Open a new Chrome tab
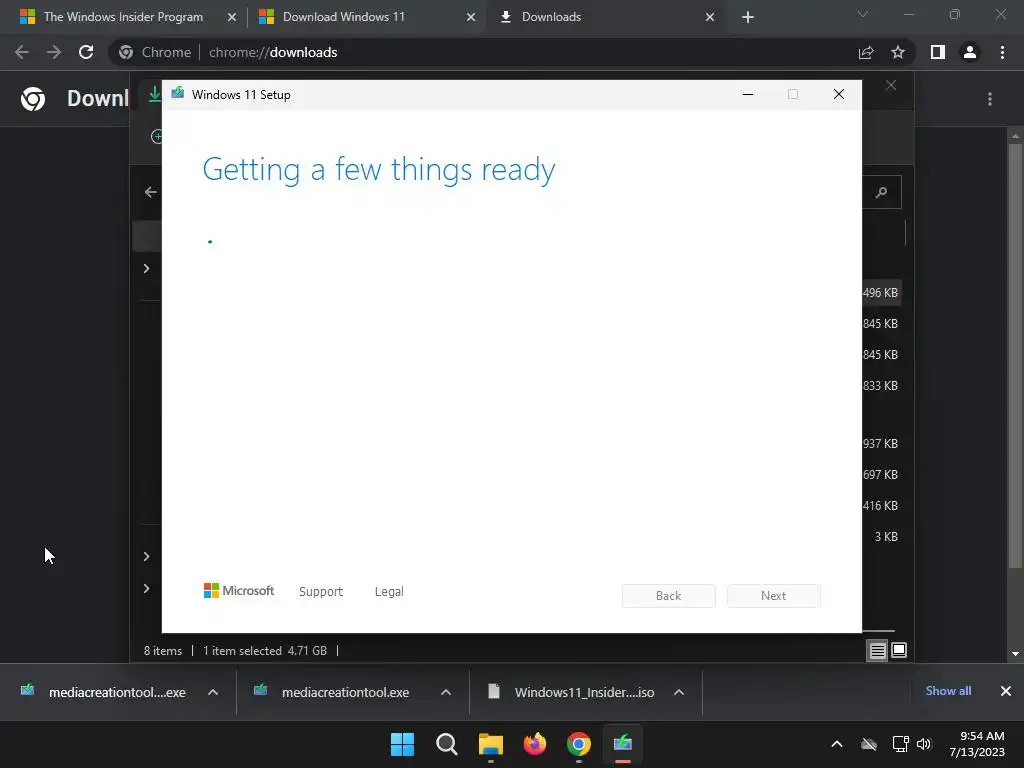 pos(748,17)
